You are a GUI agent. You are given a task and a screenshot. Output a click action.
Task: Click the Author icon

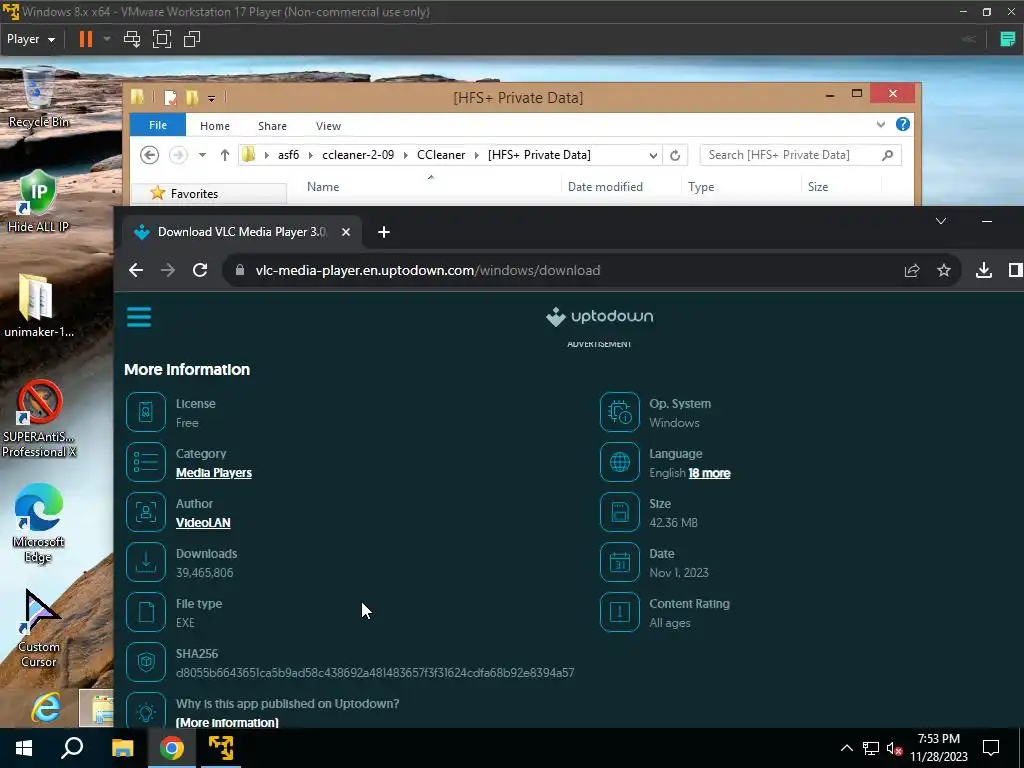tap(146, 512)
